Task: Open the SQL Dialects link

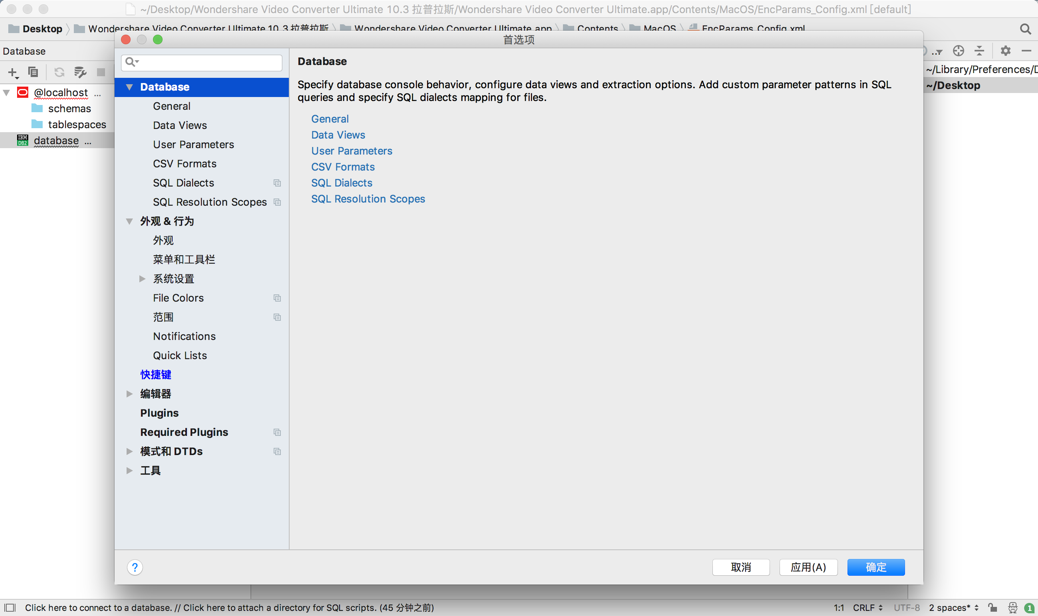Action: [x=342, y=183]
